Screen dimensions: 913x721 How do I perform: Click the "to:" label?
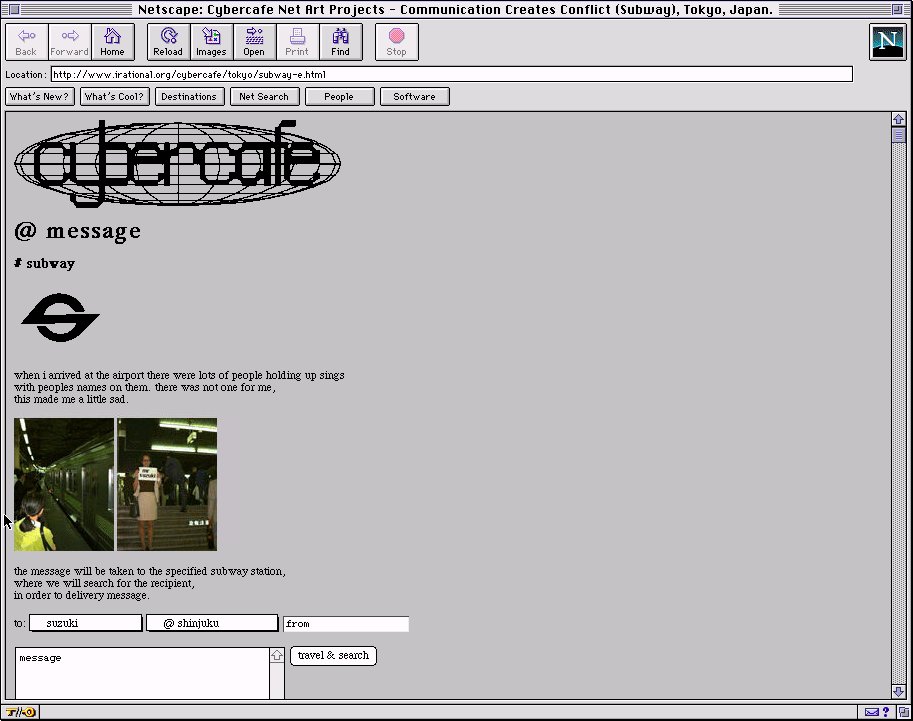(20, 624)
